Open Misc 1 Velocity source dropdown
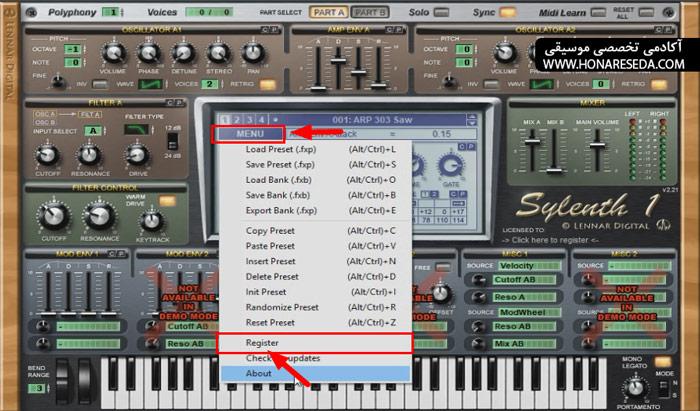 (529, 266)
